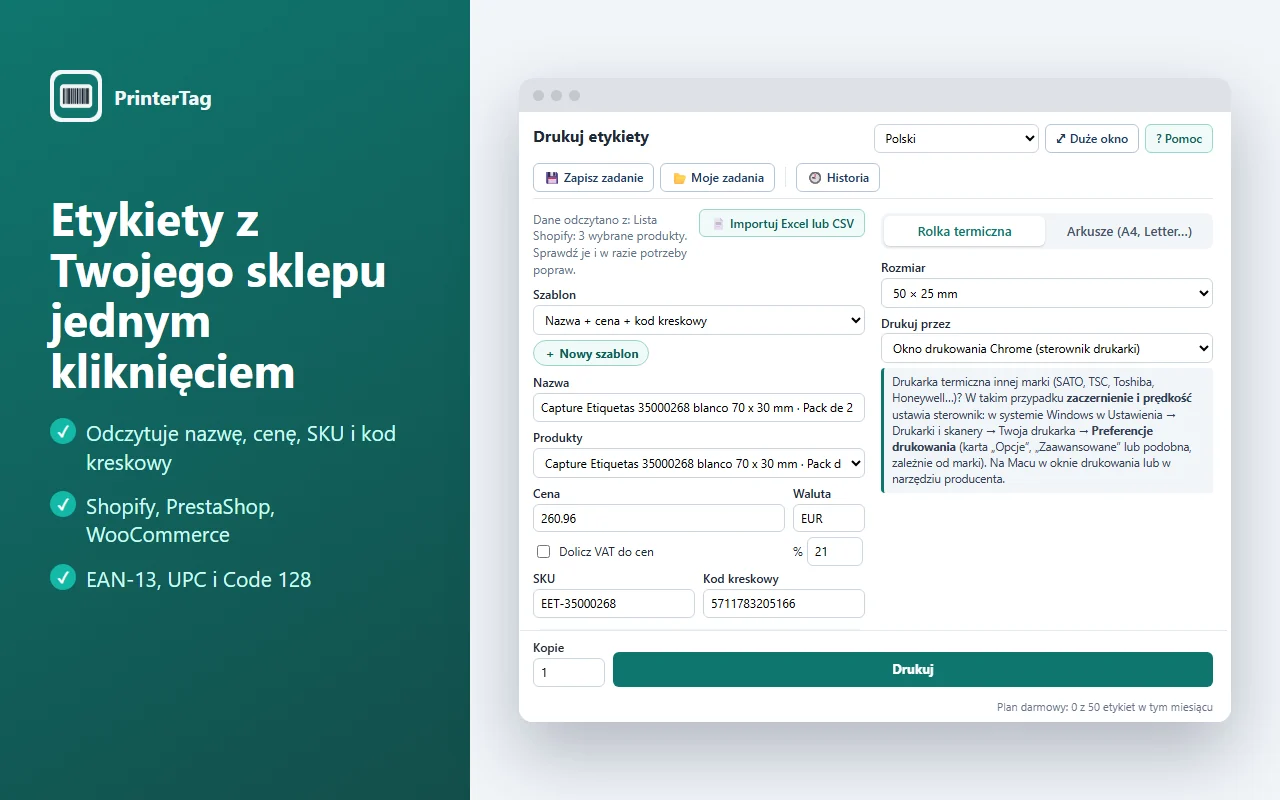
Task: Click the Plan darmowy usage text
Action: click(1105, 707)
